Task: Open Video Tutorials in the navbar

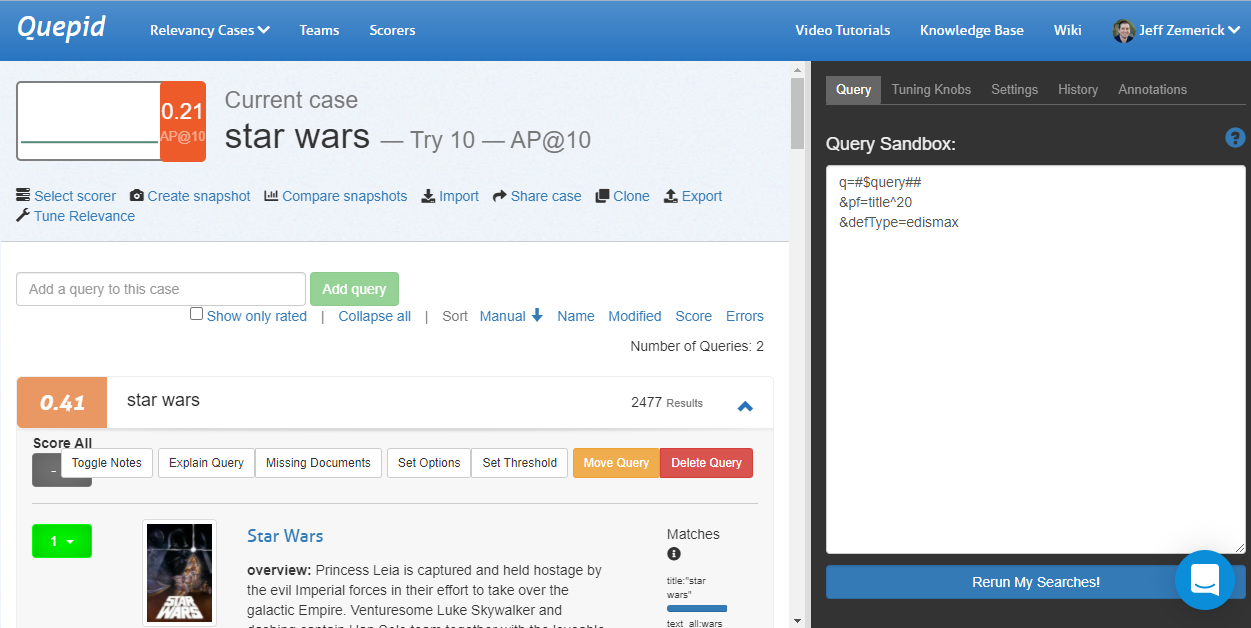Action: (842, 30)
